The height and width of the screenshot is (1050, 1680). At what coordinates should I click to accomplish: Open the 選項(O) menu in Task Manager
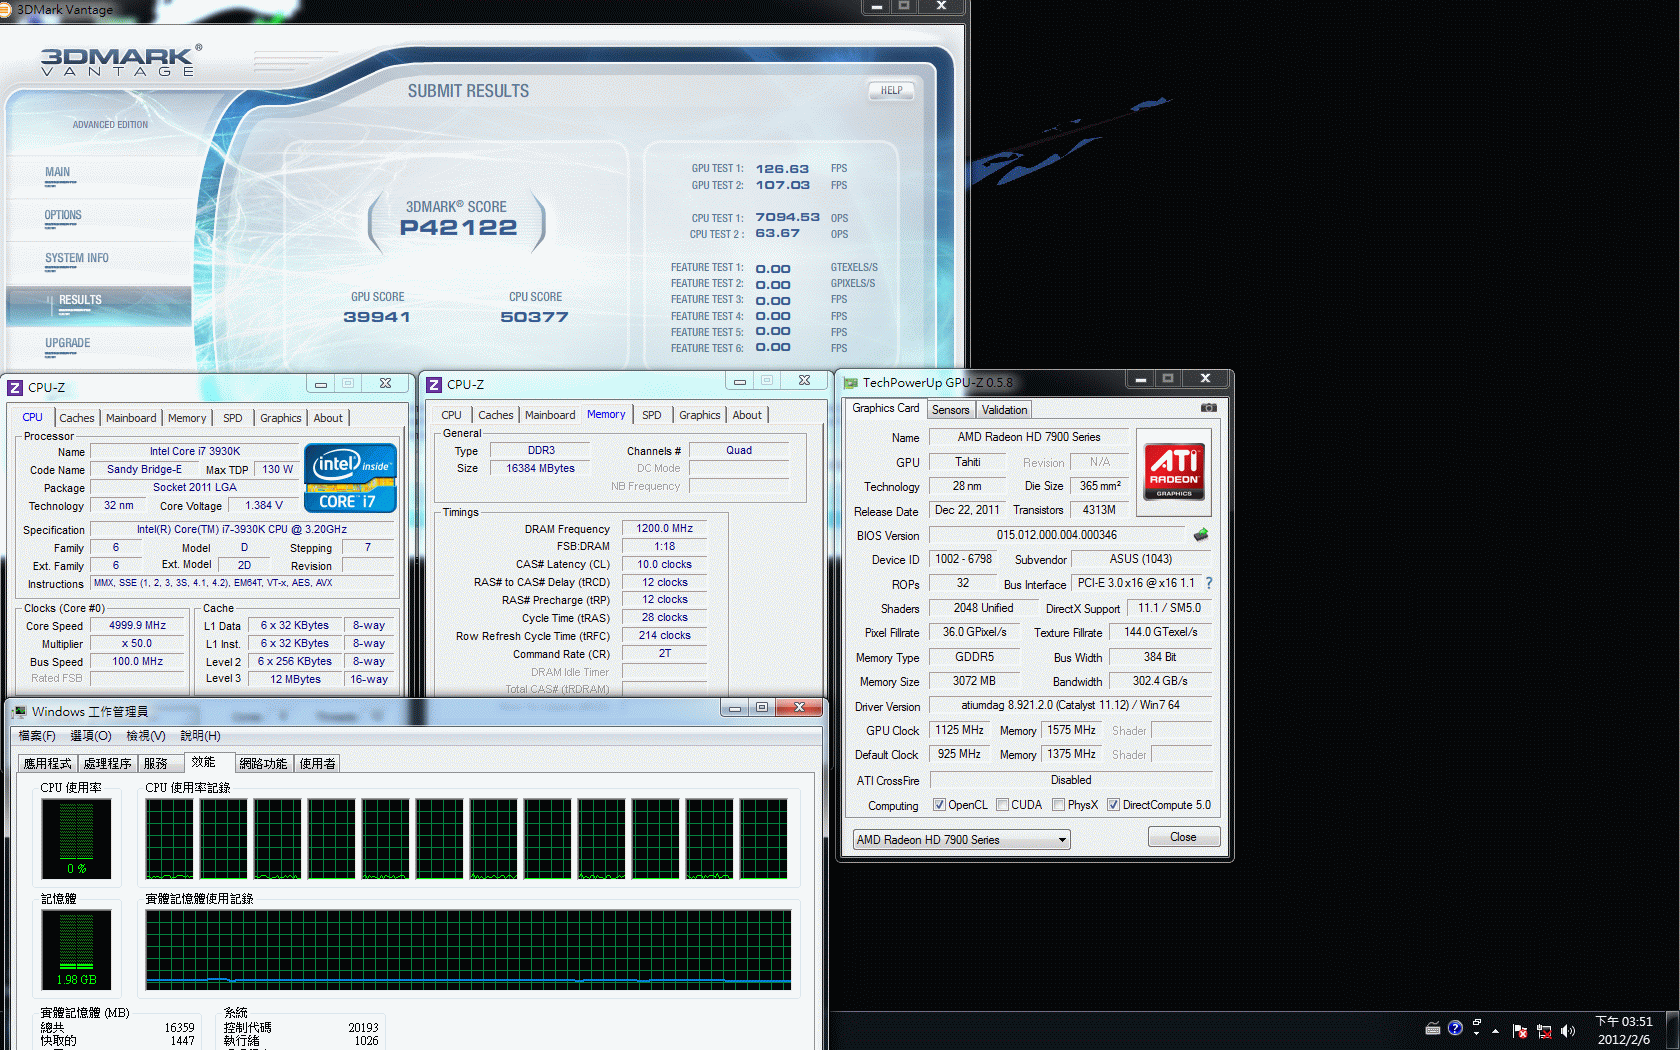pos(90,736)
